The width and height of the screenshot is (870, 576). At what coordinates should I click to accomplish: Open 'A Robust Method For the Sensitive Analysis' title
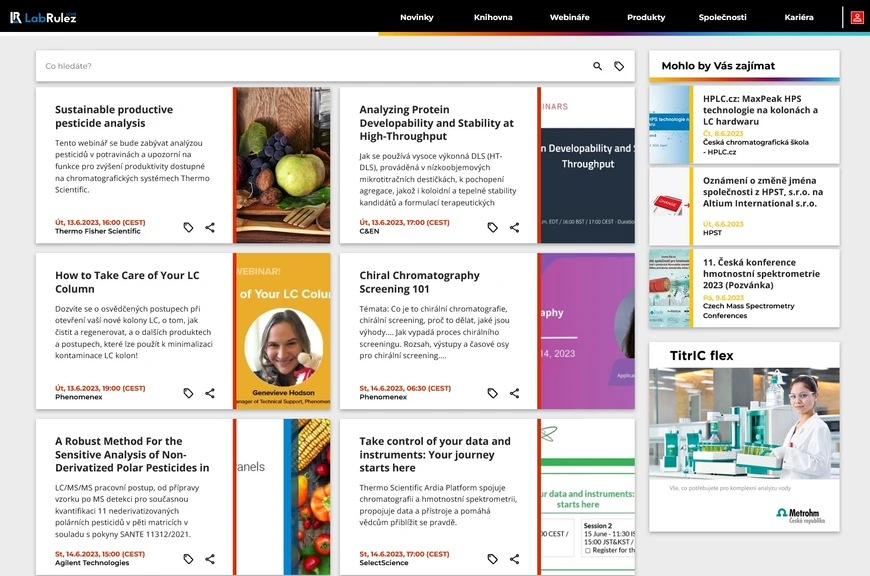tap(132, 454)
